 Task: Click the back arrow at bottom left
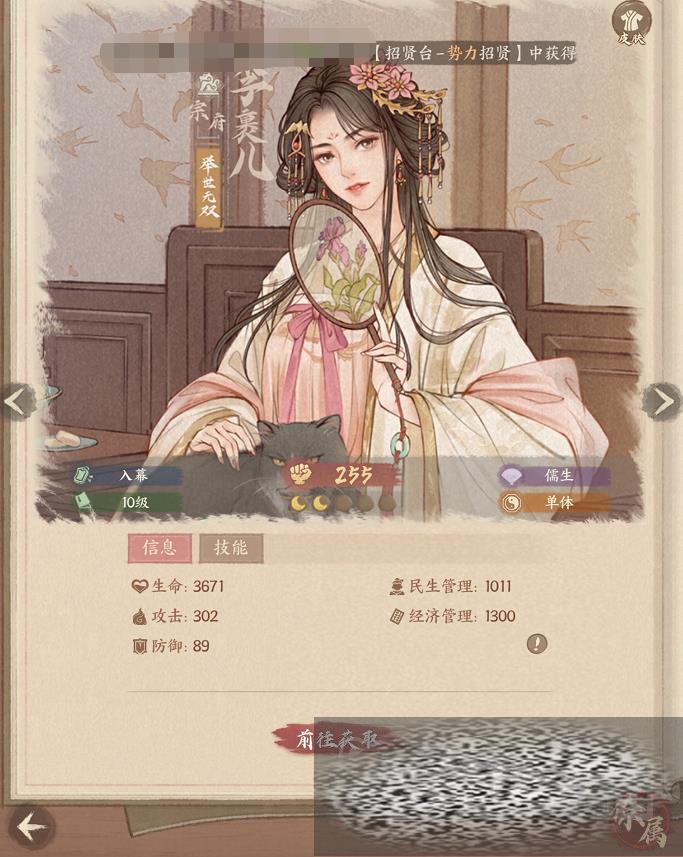[x=32, y=827]
